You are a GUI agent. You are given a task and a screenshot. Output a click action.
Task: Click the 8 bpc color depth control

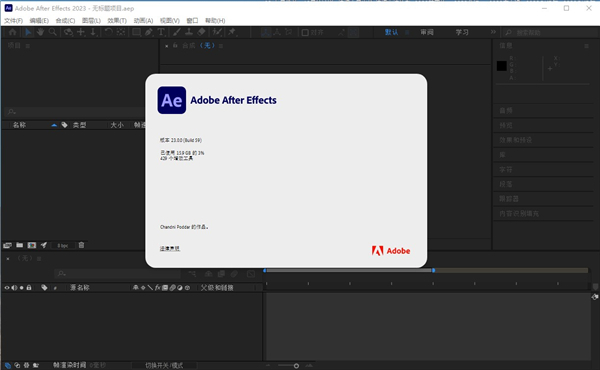coord(62,246)
